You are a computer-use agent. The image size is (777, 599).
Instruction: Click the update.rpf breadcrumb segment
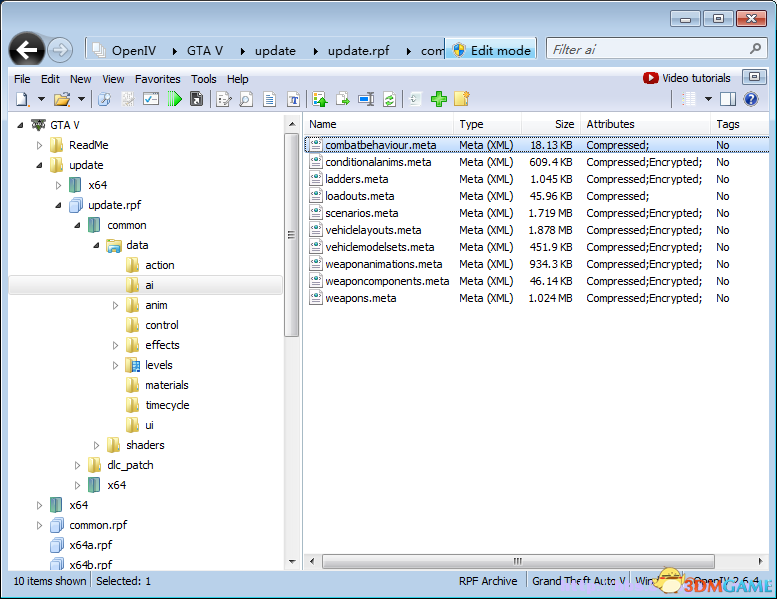click(358, 51)
